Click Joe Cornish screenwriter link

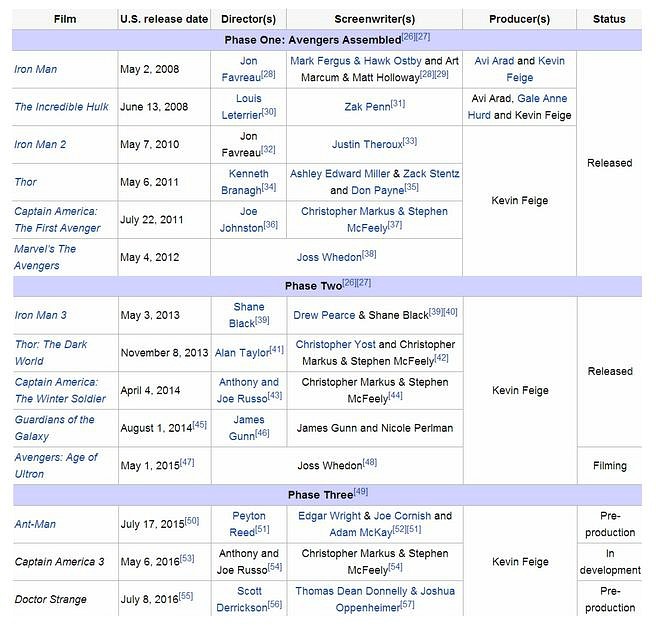click(402, 515)
